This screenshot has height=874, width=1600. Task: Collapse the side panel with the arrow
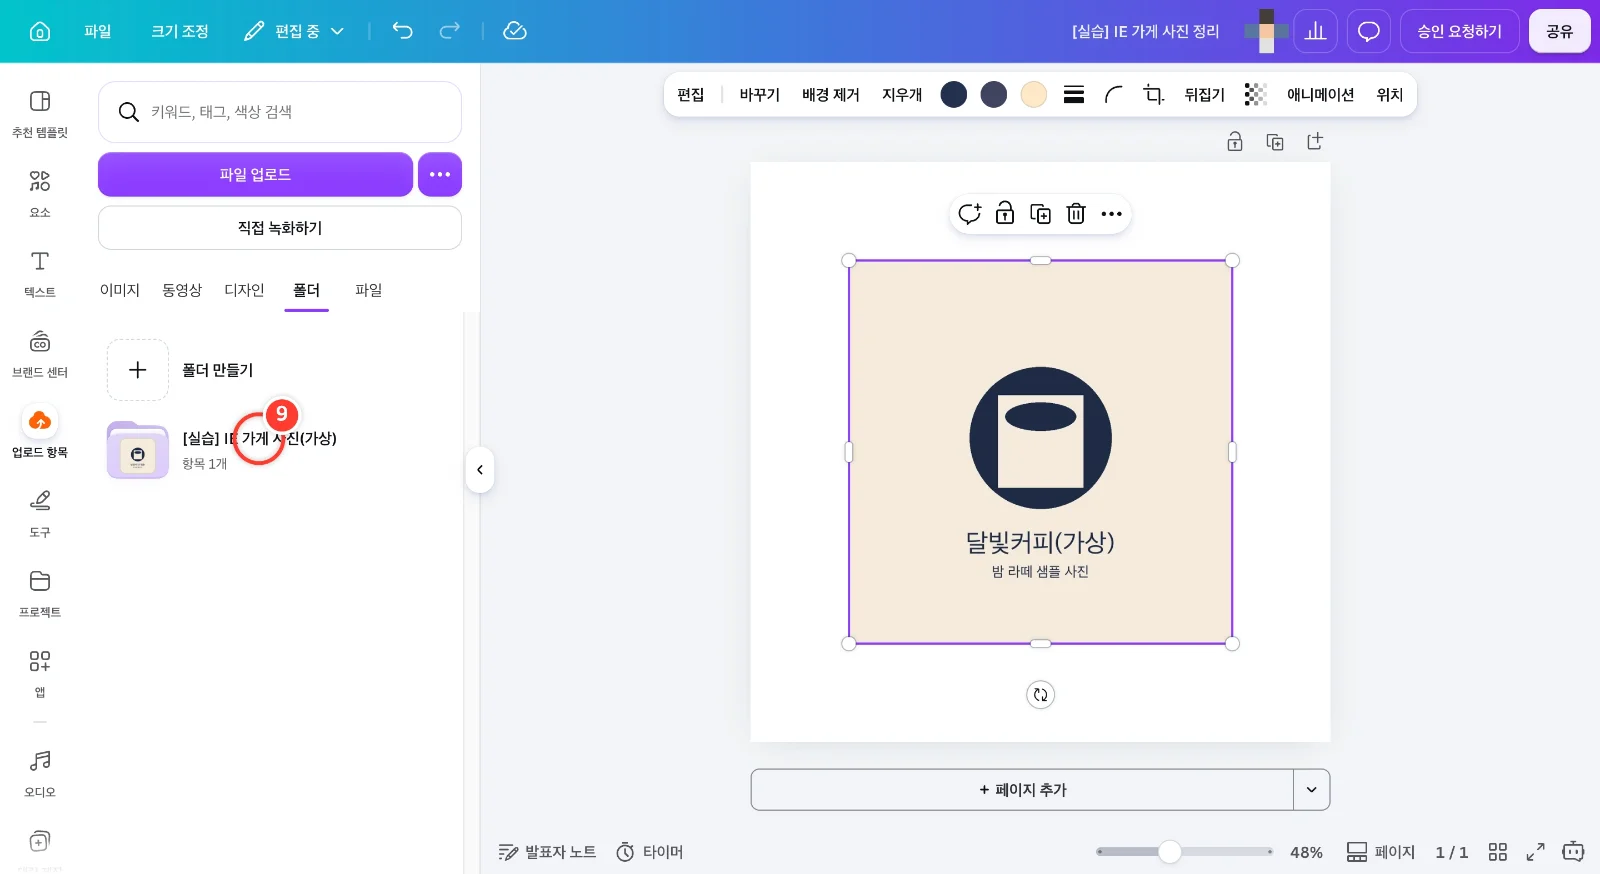tap(480, 470)
